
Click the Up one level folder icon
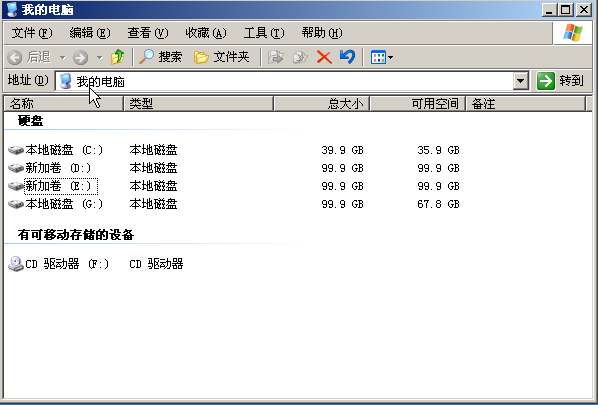point(117,57)
